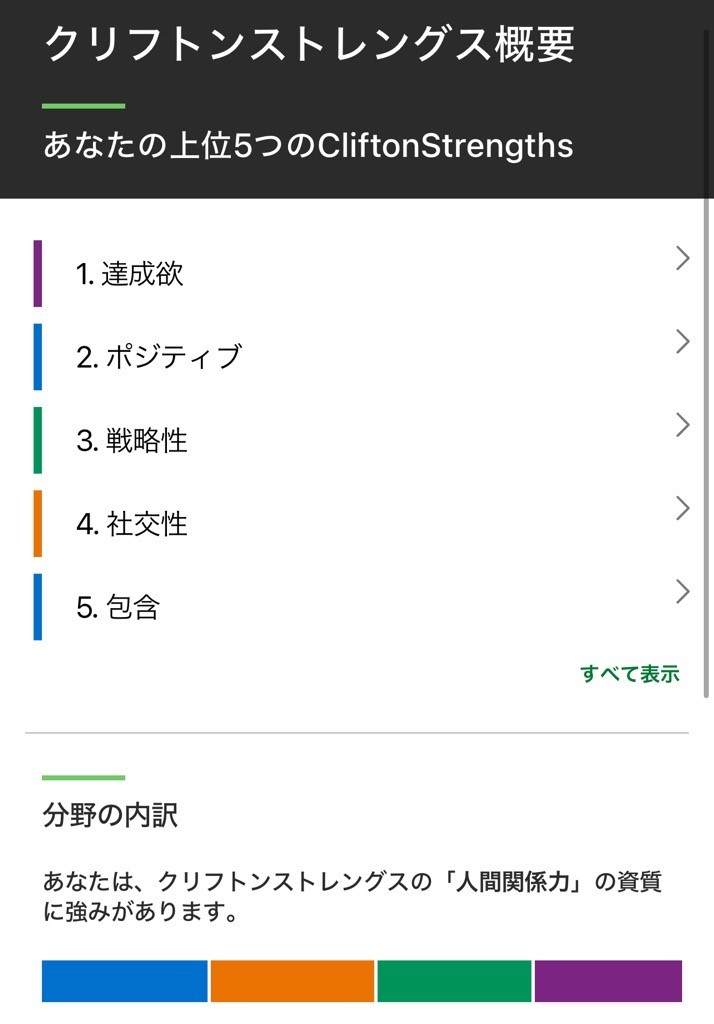Click the orange marker beside 社交性
This screenshot has width=714, height=1024.
pyautogui.click(x=38, y=523)
